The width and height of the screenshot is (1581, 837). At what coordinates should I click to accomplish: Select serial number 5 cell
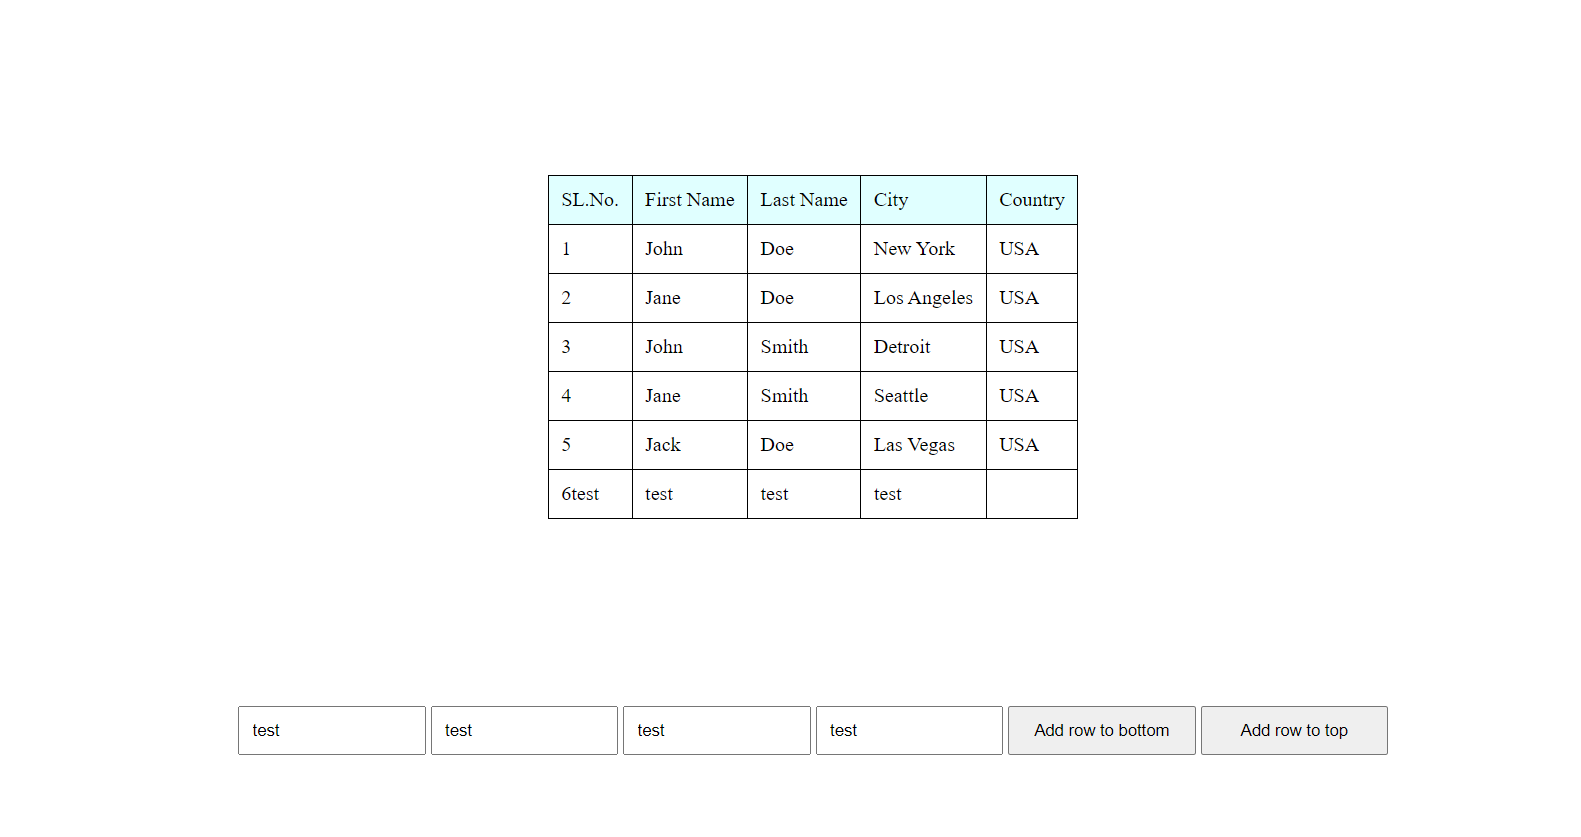590,445
